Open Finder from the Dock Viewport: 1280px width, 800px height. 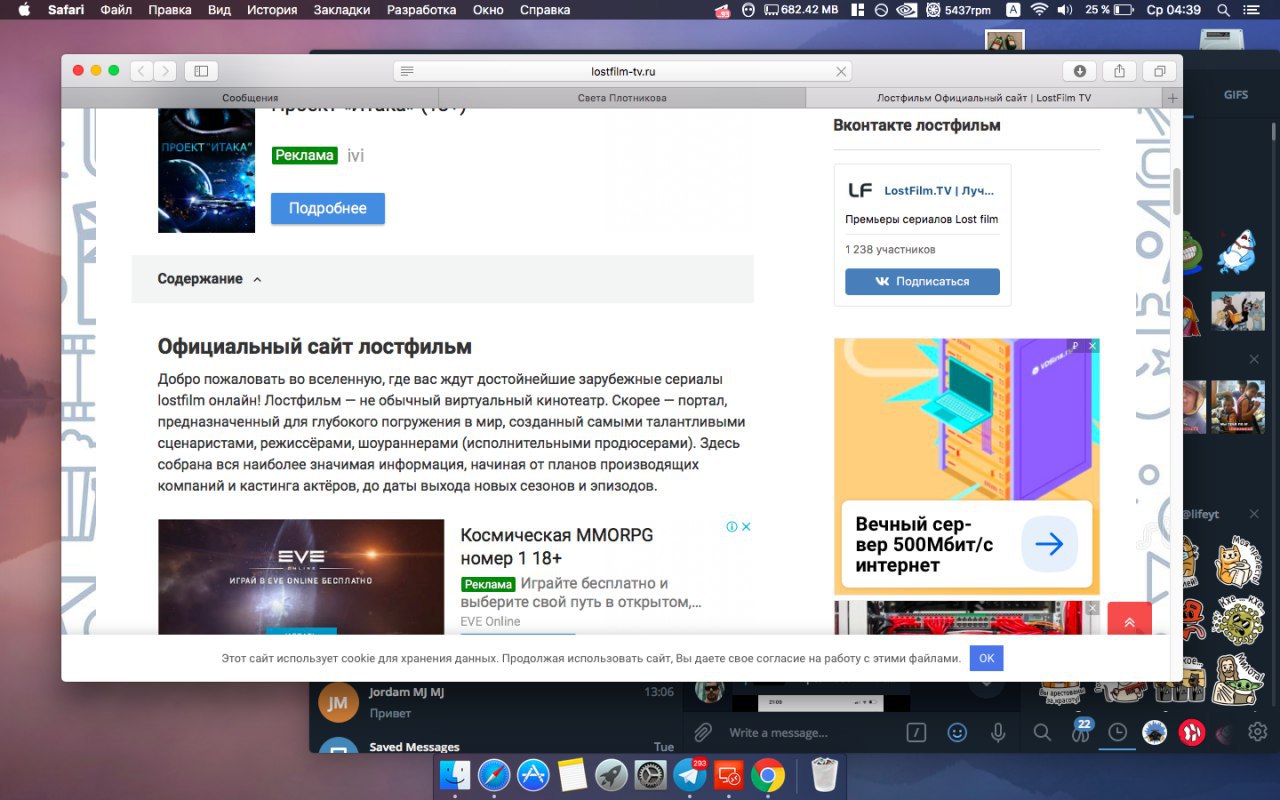click(x=455, y=775)
